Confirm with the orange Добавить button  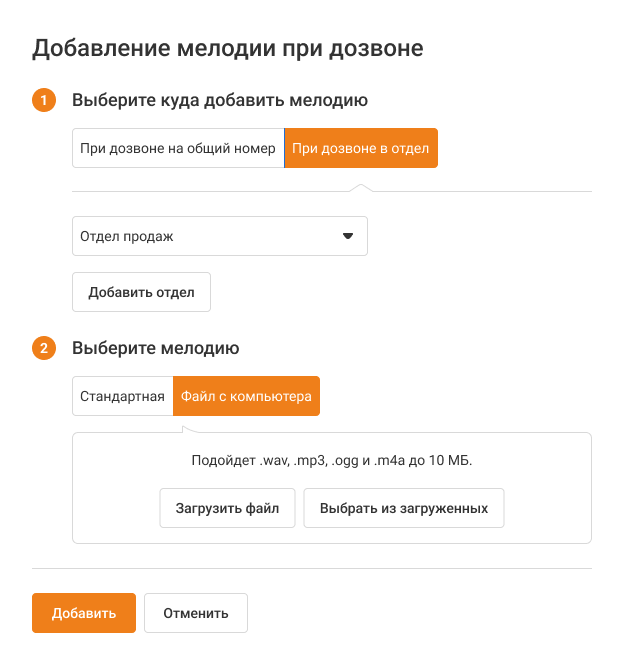84,613
